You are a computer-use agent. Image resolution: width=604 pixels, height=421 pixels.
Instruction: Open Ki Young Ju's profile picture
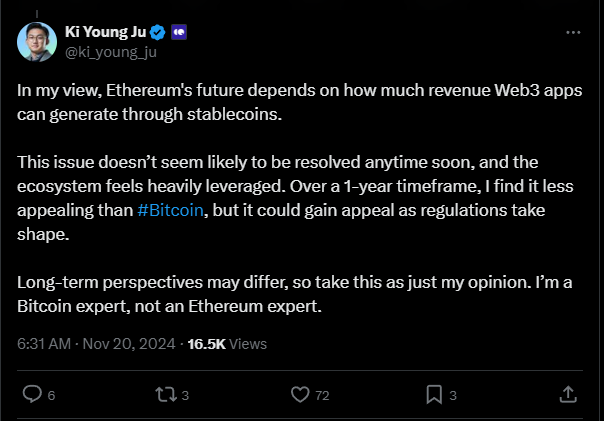coord(37,42)
